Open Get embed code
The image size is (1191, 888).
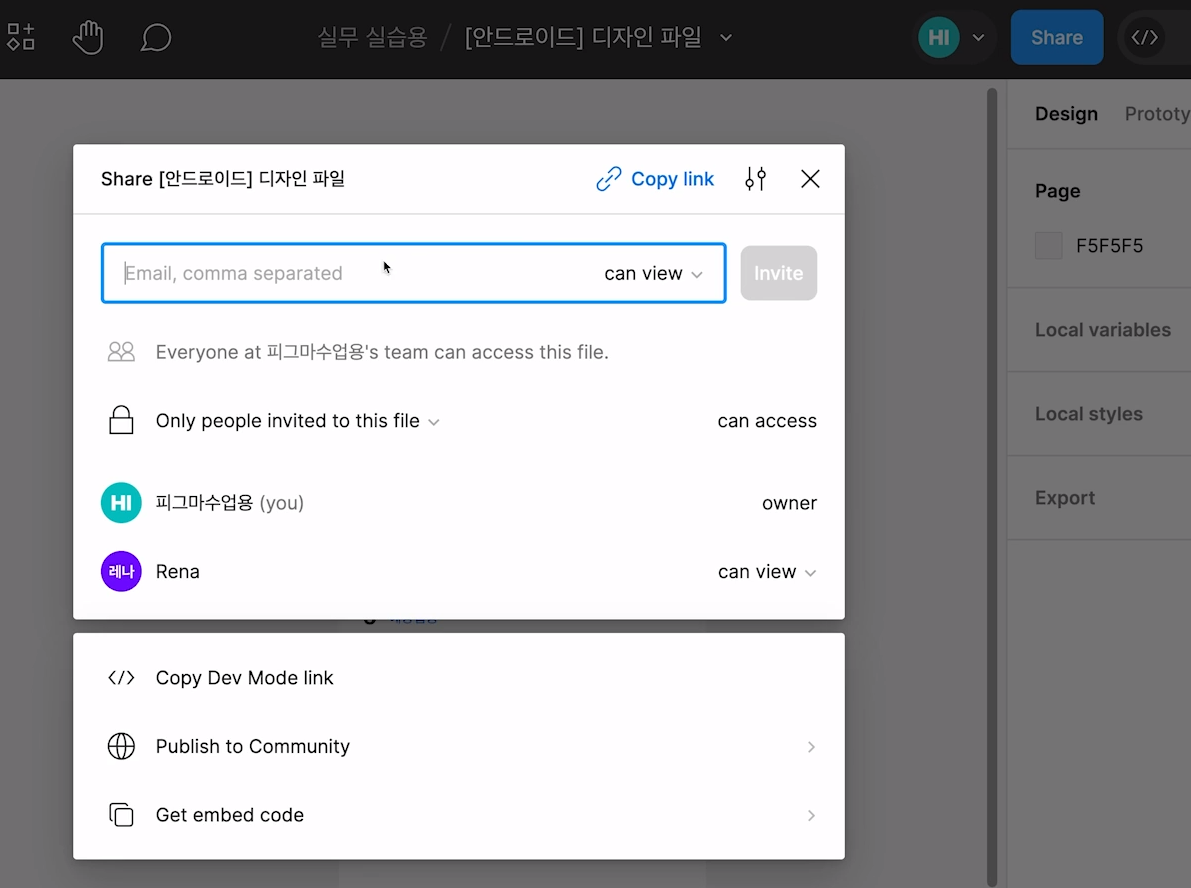(459, 815)
